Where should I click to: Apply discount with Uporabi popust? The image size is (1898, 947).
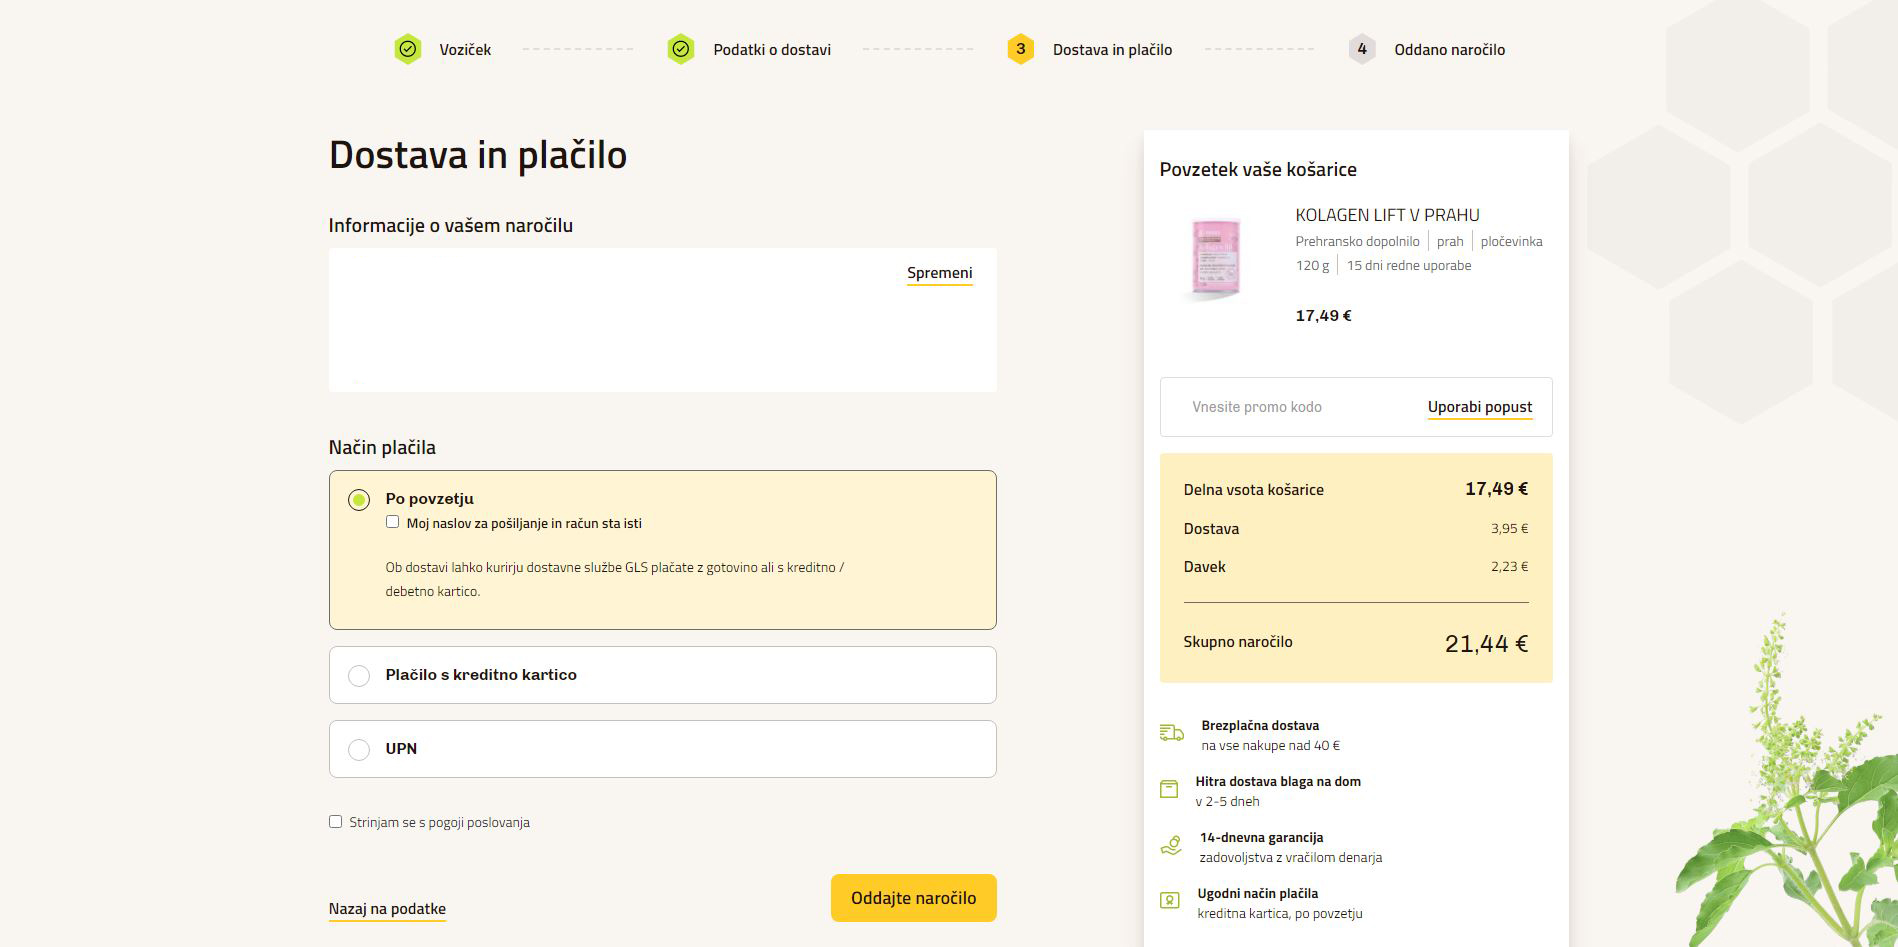(x=1479, y=407)
